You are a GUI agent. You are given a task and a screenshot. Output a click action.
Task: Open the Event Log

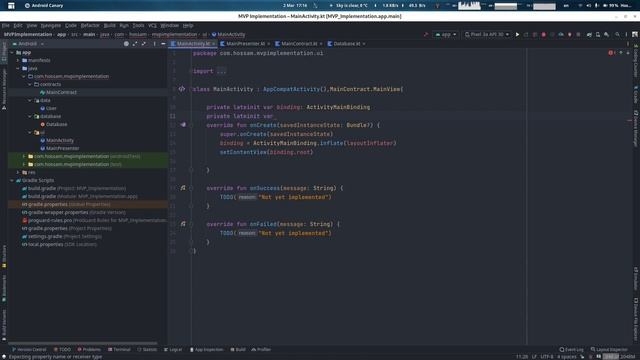571,349
